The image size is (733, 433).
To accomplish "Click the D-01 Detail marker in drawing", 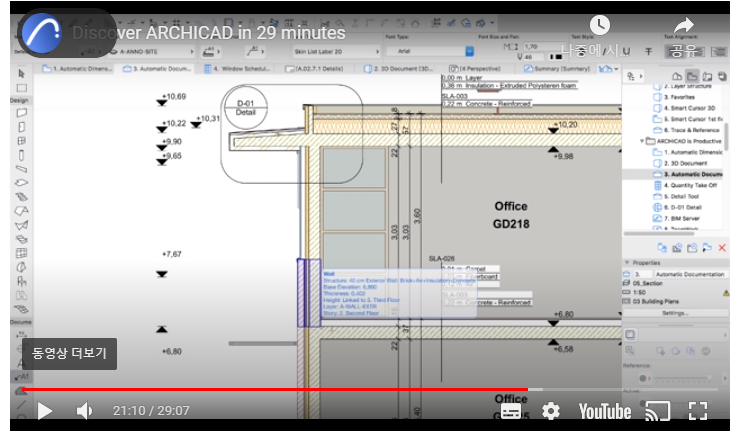I will [x=245, y=108].
